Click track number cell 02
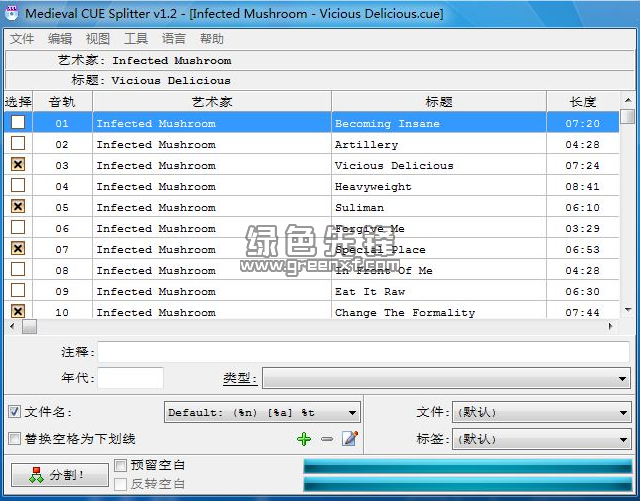 point(62,145)
